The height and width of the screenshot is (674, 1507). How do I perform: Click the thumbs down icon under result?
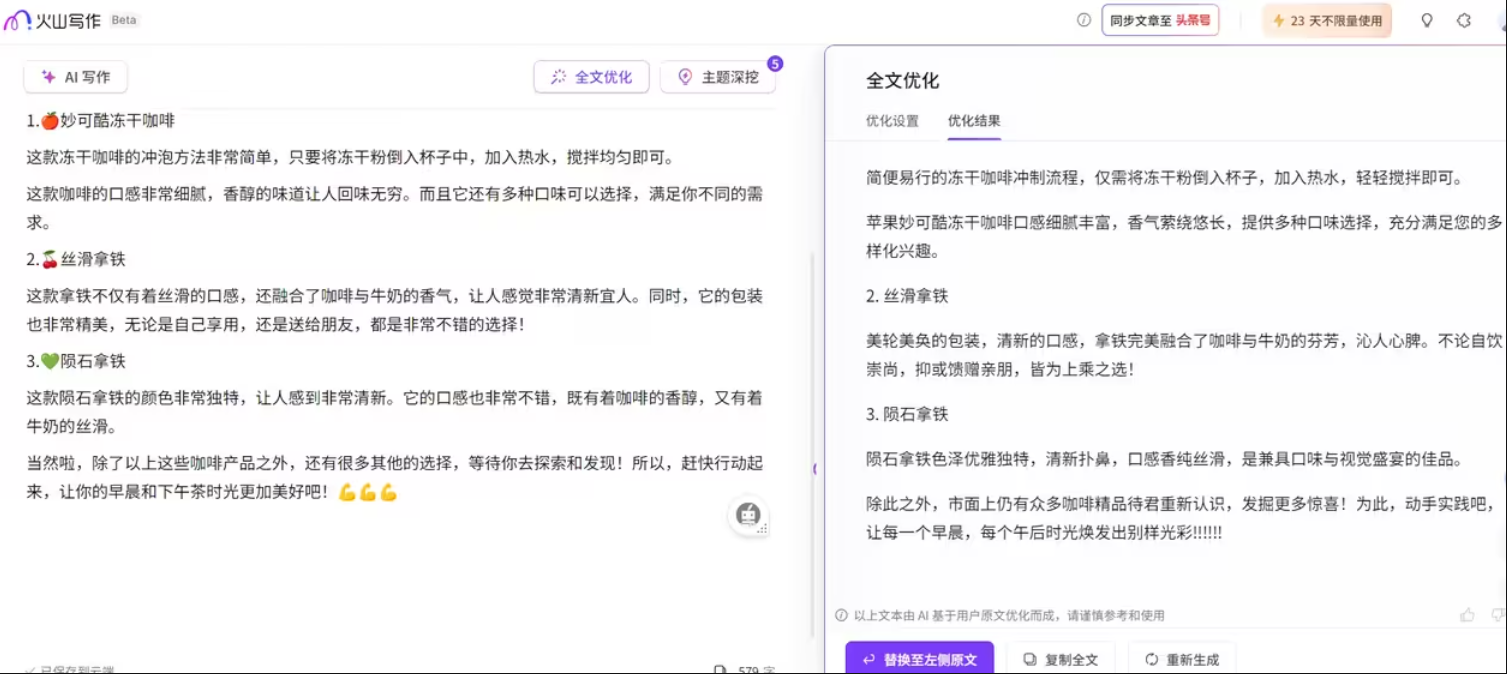click(1498, 615)
